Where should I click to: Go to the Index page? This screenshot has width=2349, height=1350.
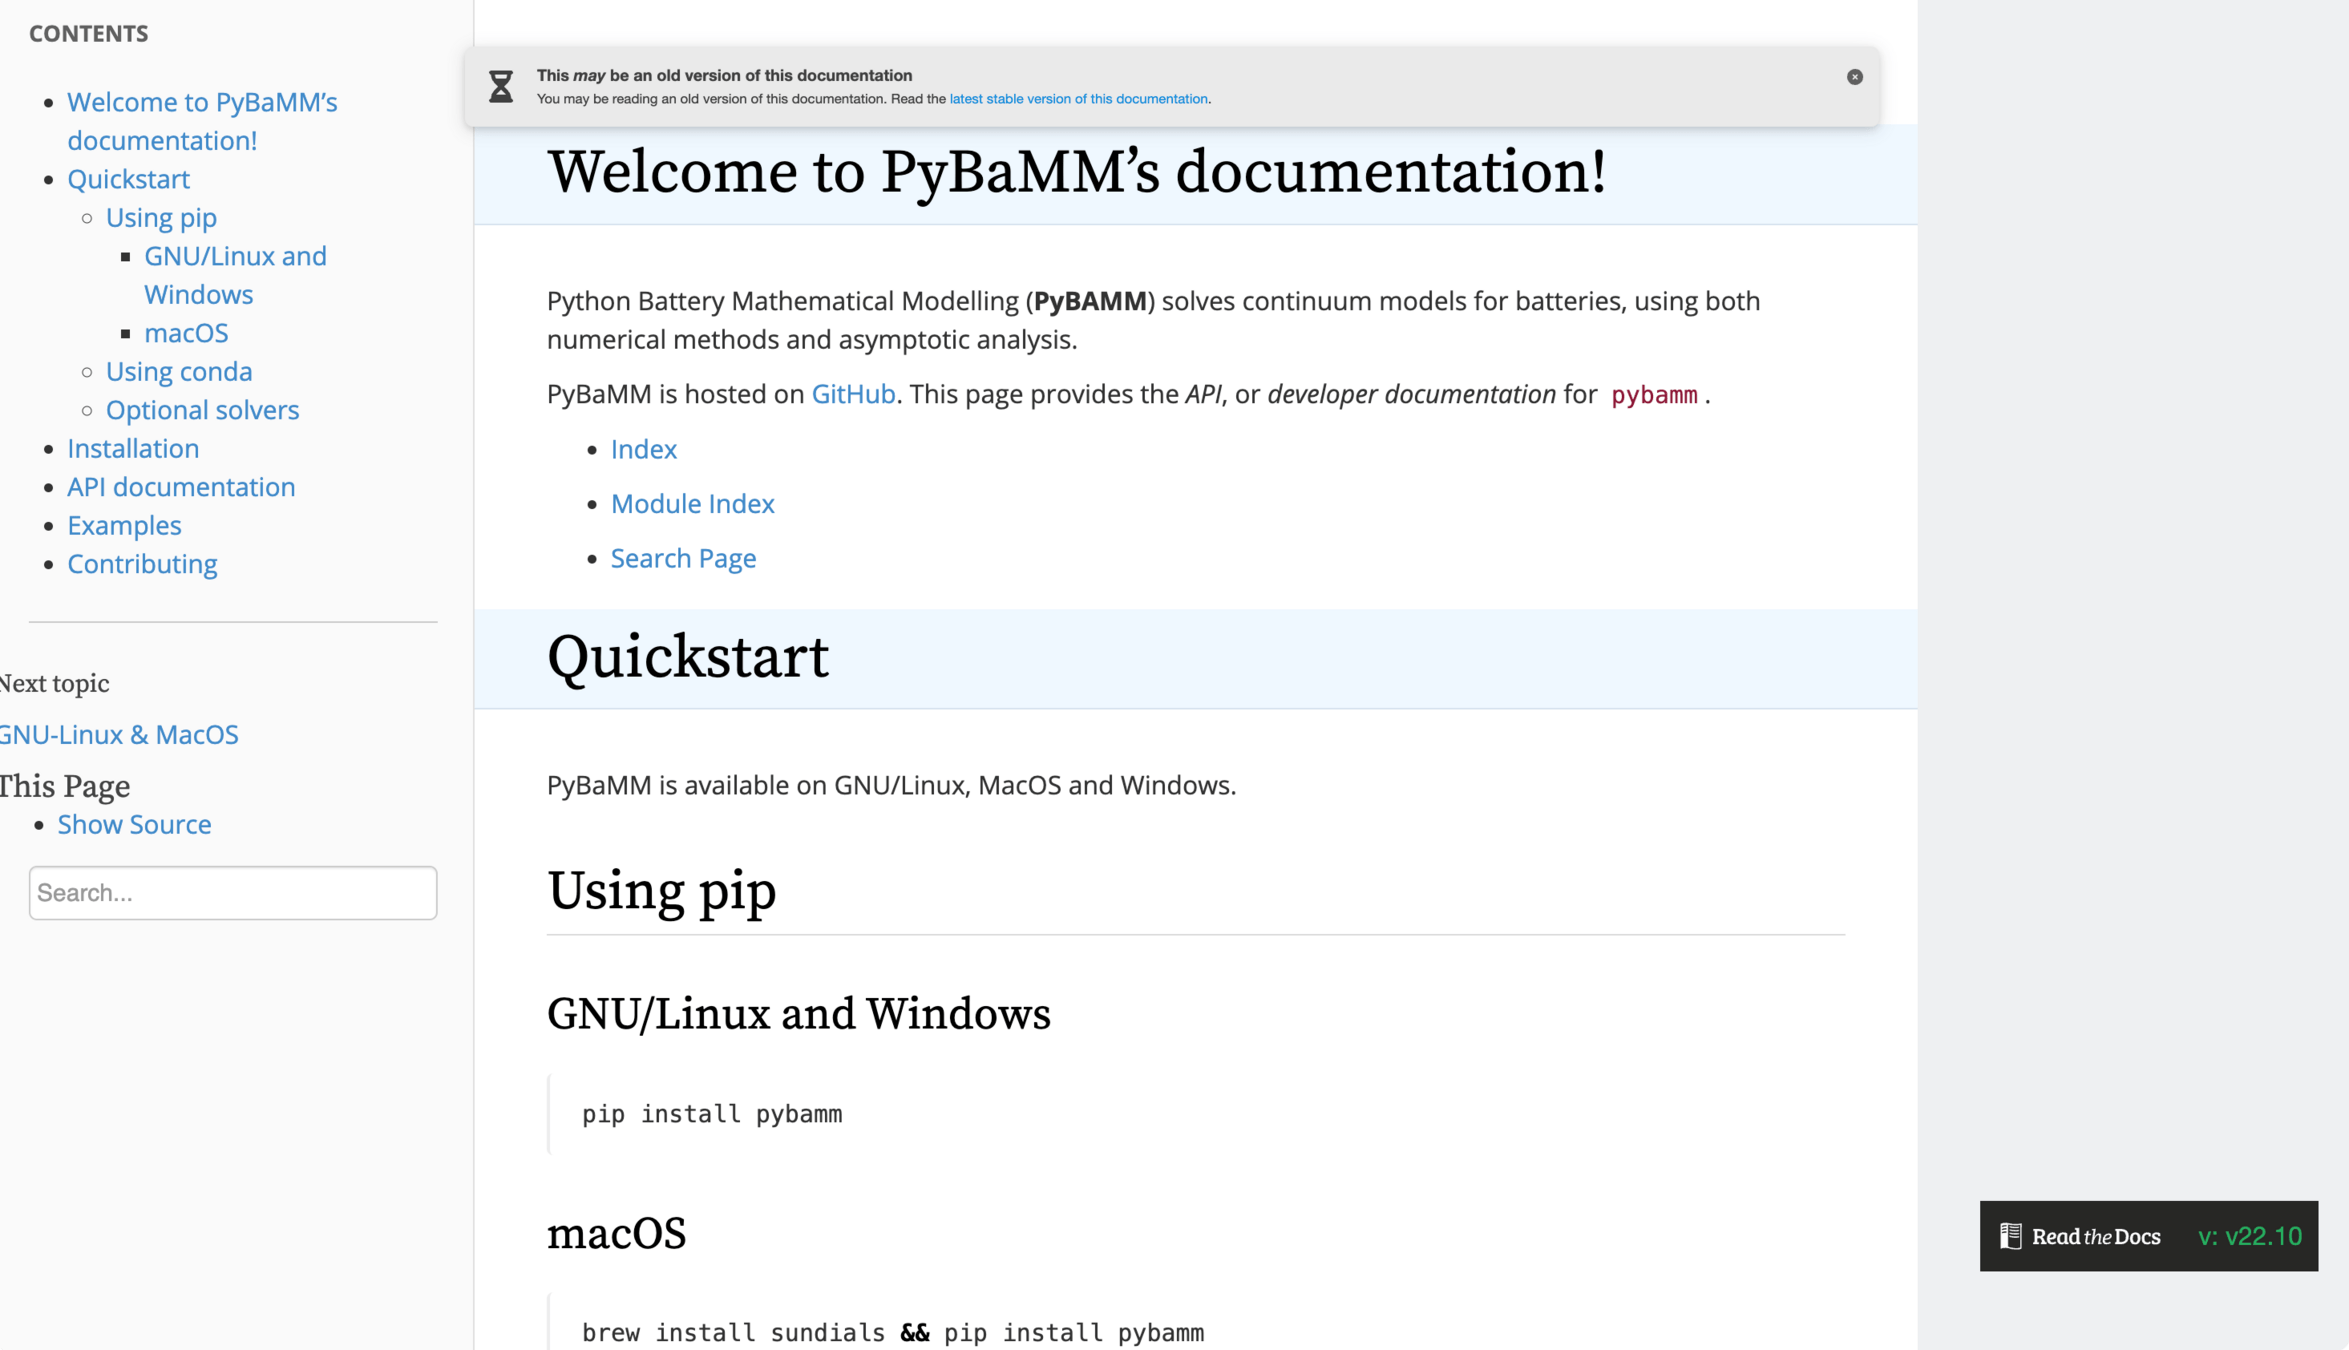[643, 449]
